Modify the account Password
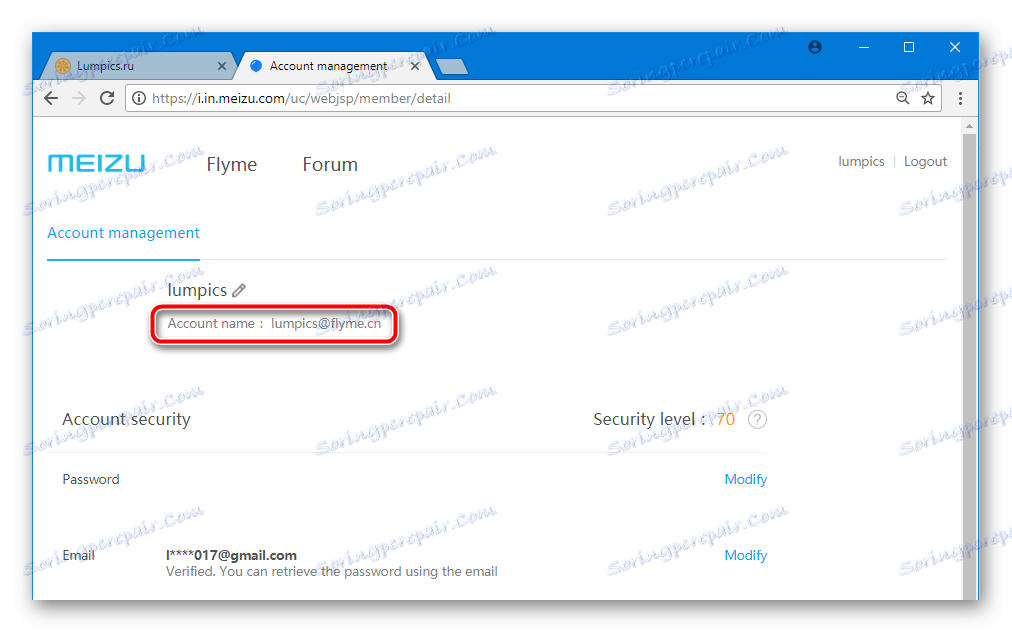The image size is (1012, 632). [x=745, y=479]
